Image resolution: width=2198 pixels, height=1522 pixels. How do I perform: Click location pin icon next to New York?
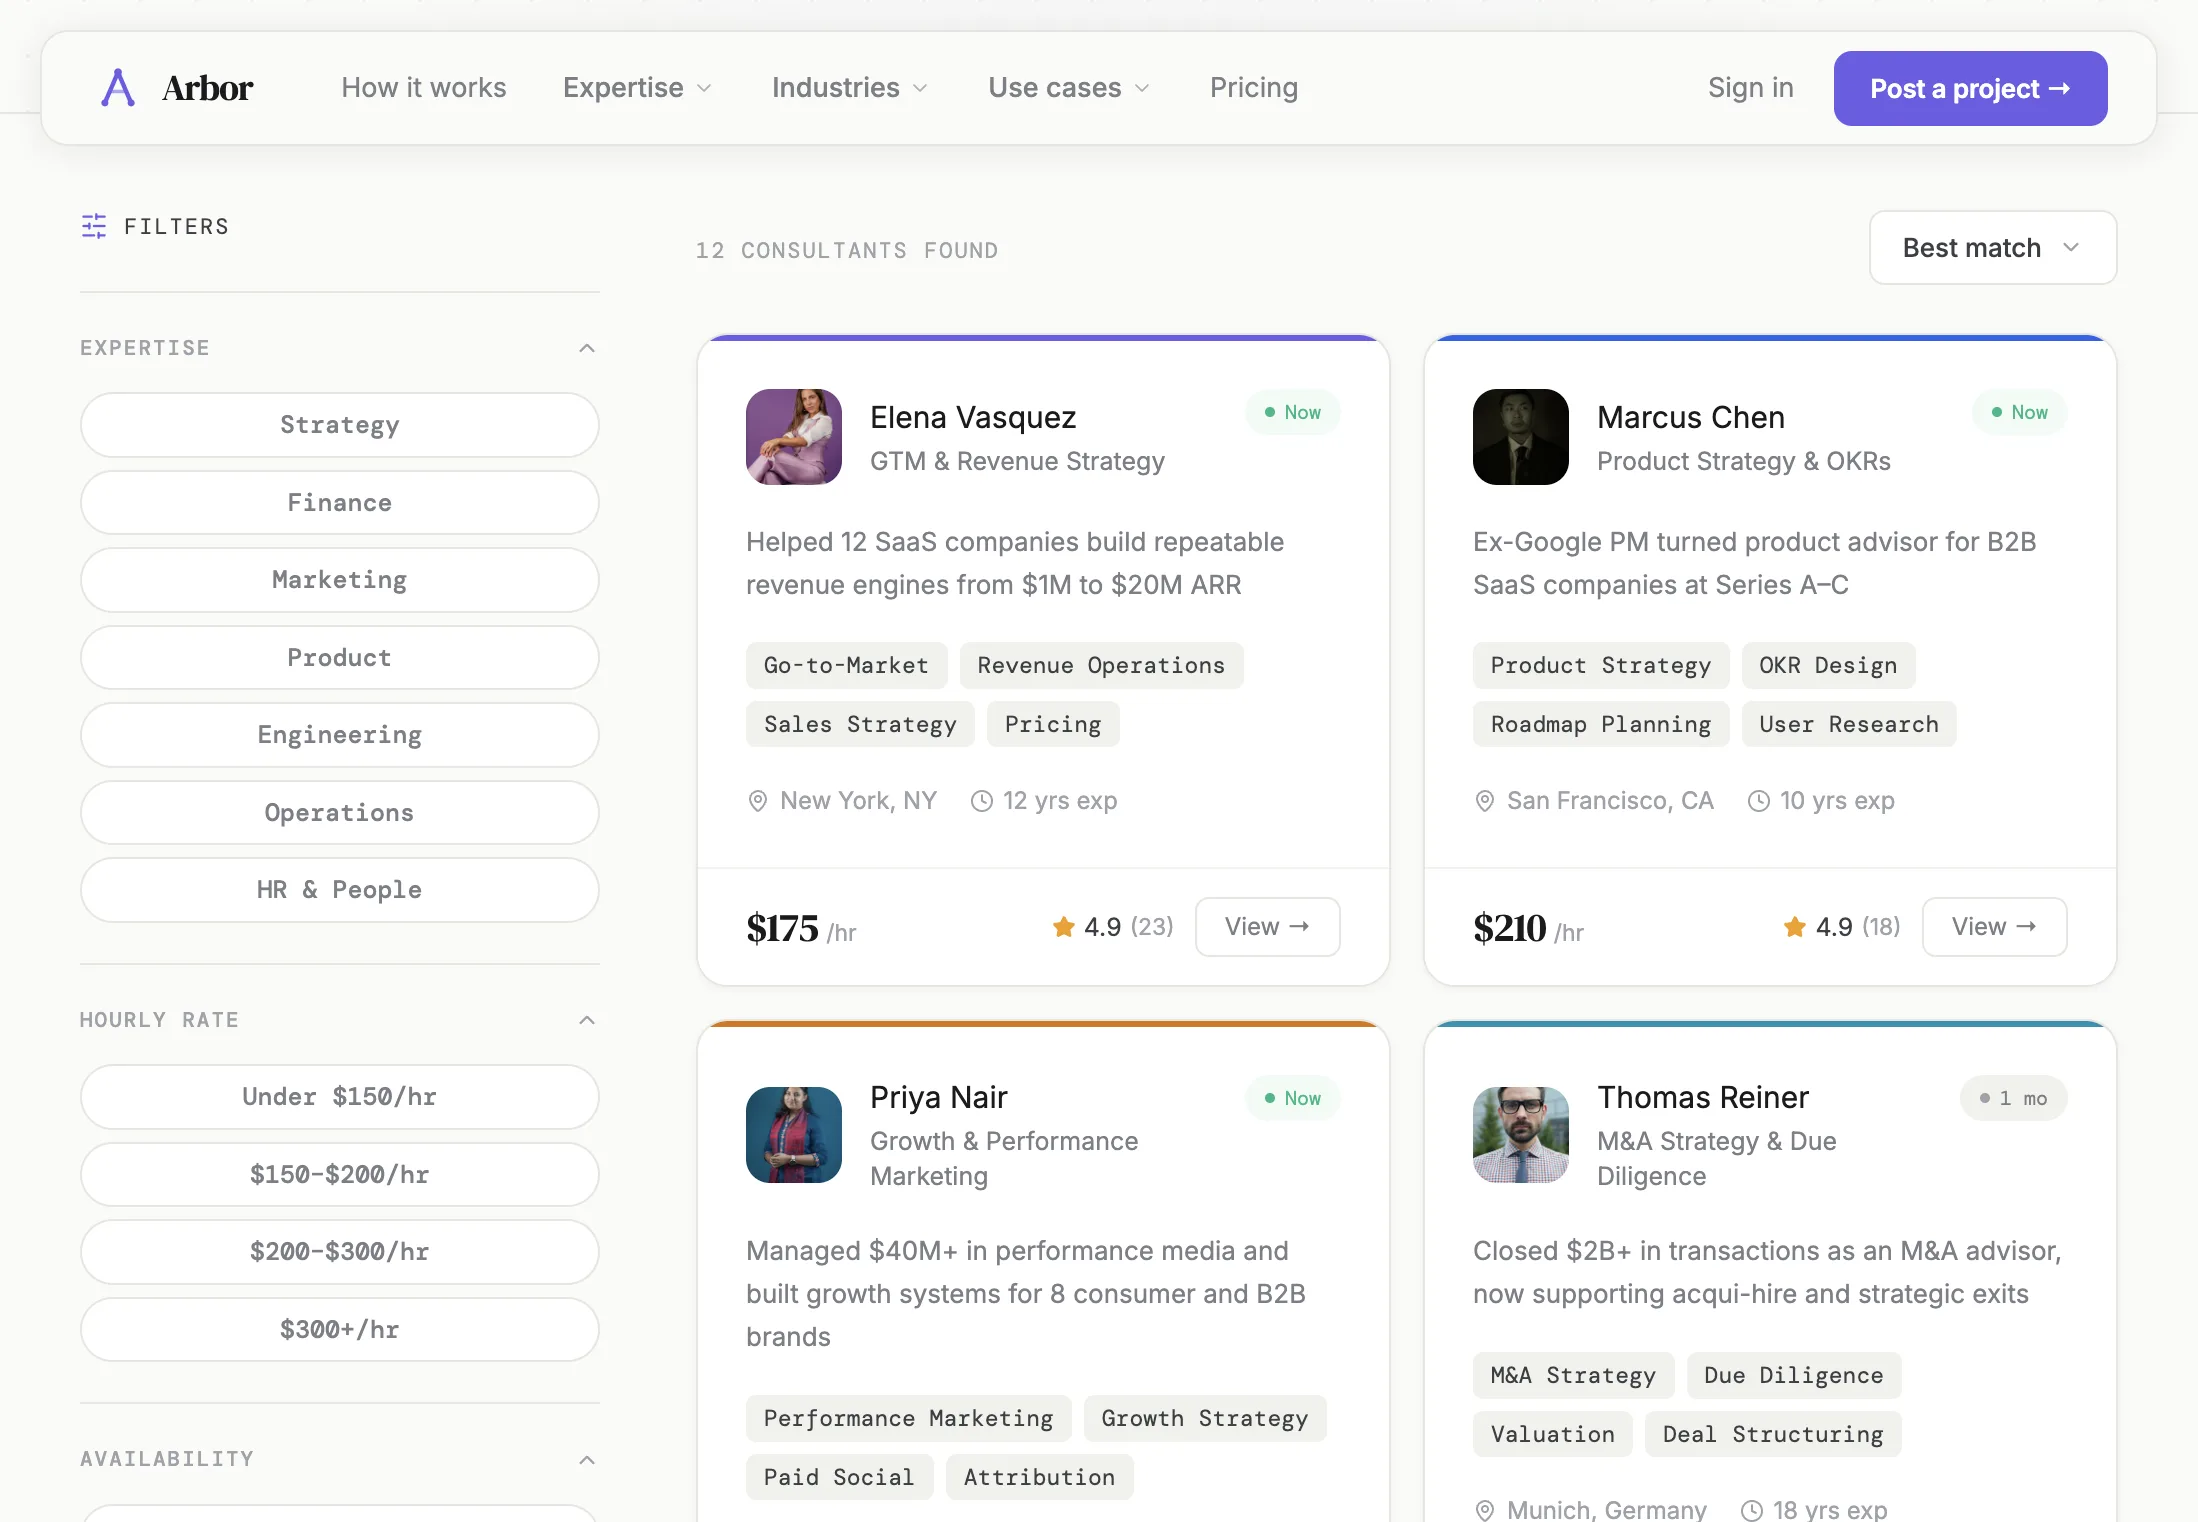[758, 801]
